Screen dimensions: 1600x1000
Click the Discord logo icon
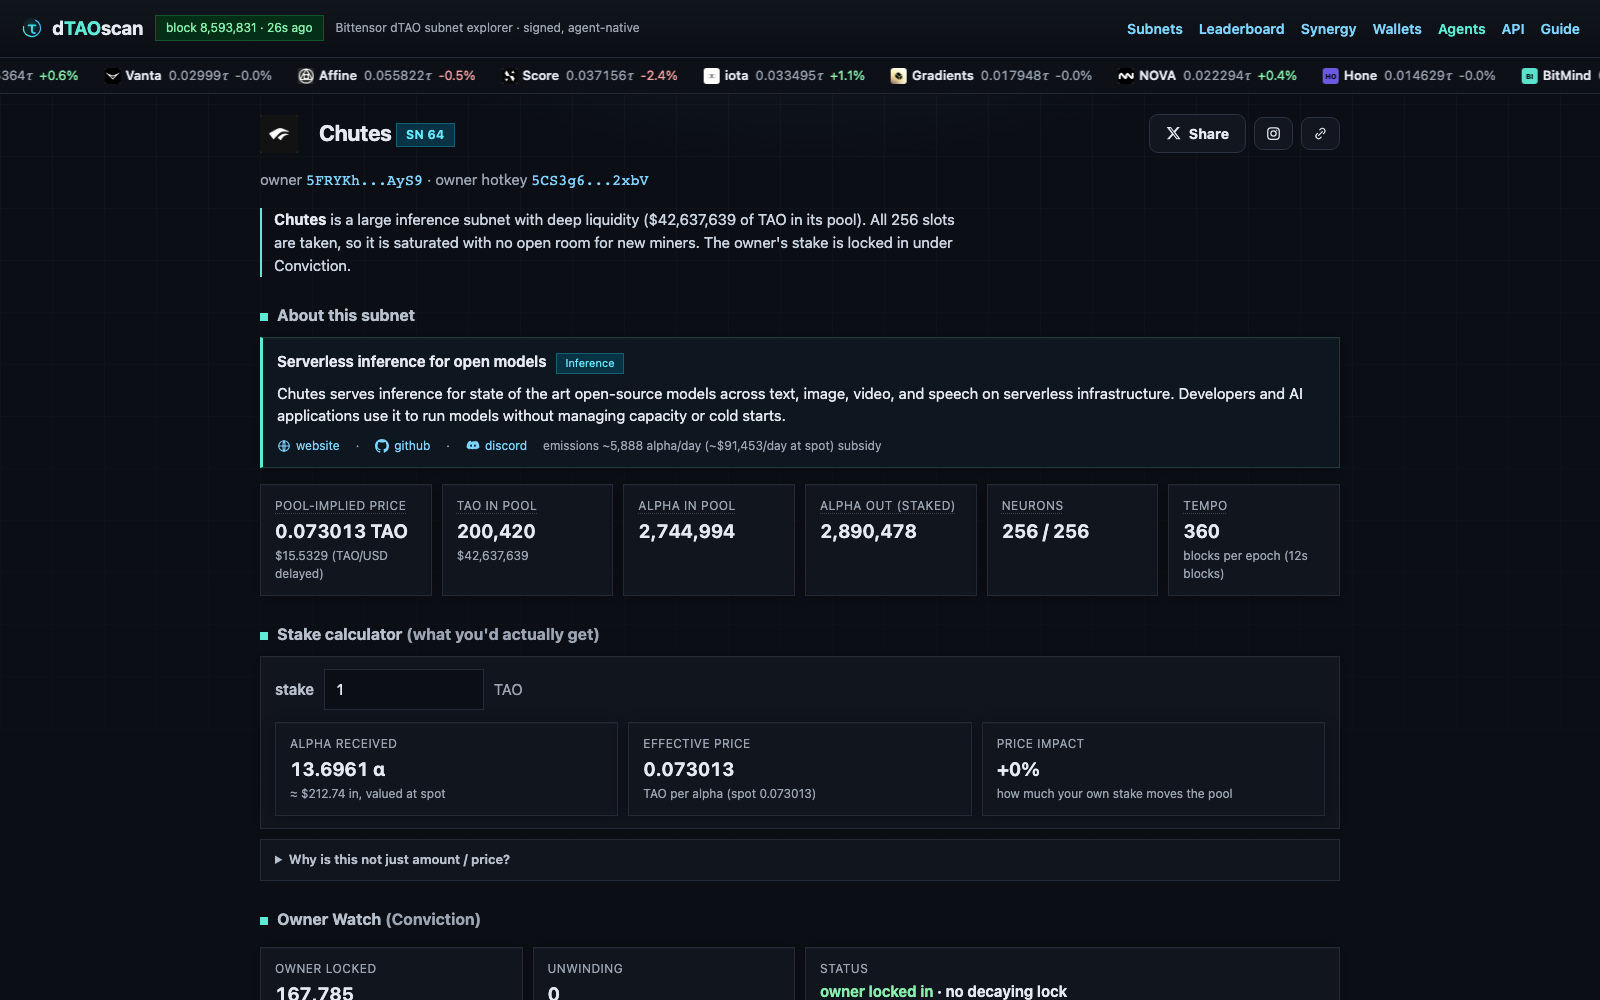coord(473,446)
